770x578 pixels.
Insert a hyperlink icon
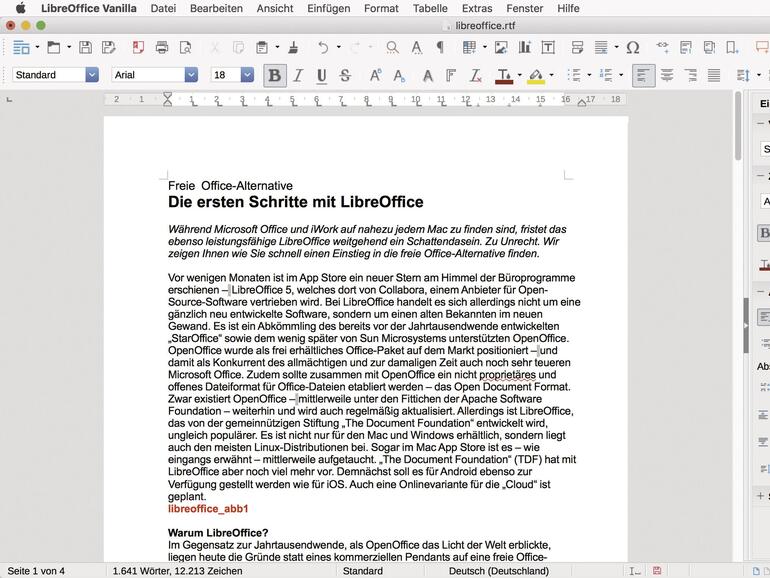tap(662, 48)
